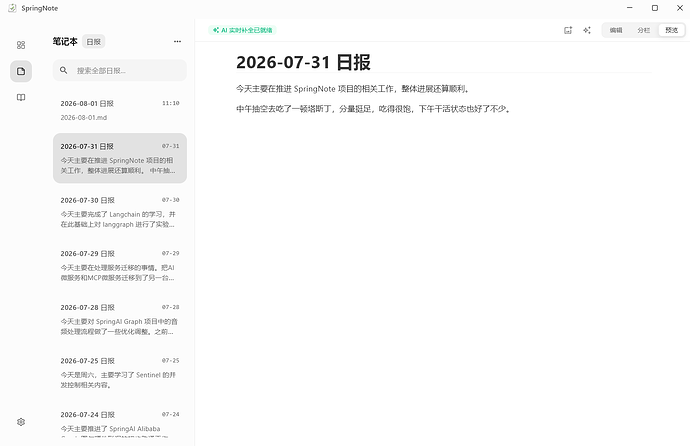Image resolution: width=690 pixels, height=446 pixels.
Task: Click the search magnifier icon
Action: pyautogui.click(x=63, y=70)
